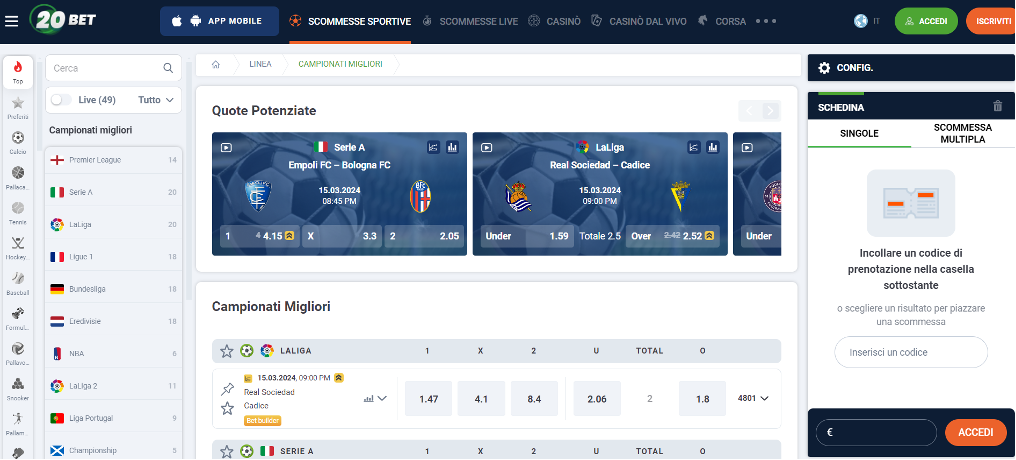Open the Tutto filter dropdown

(x=156, y=100)
